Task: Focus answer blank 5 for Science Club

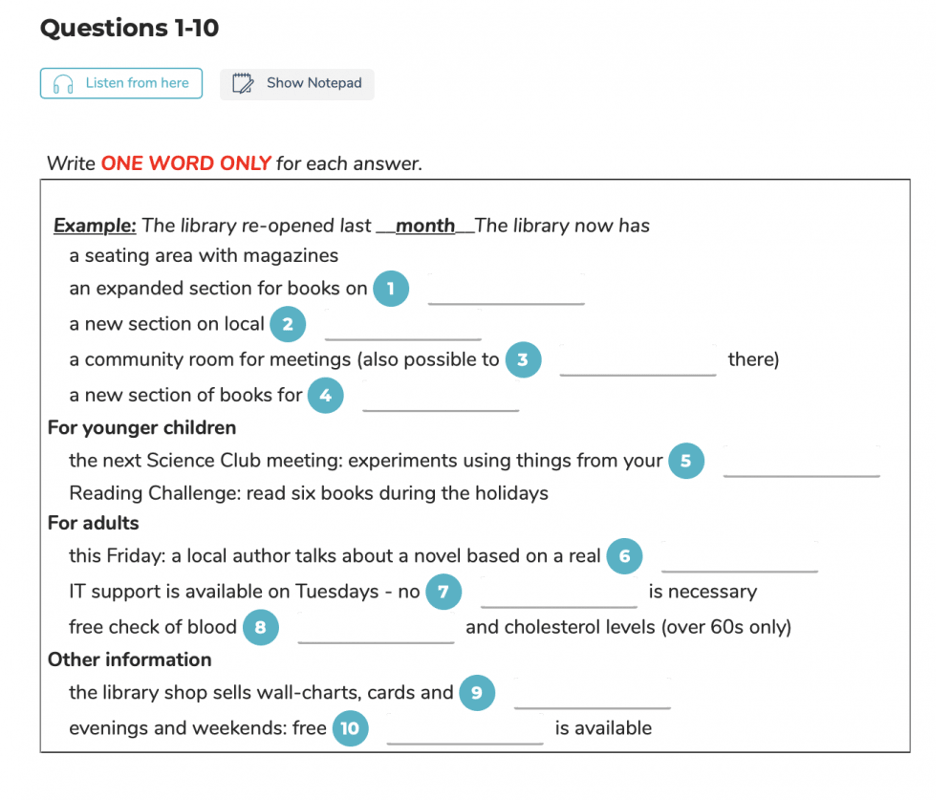Action: pyautogui.click(x=801, y=461)
